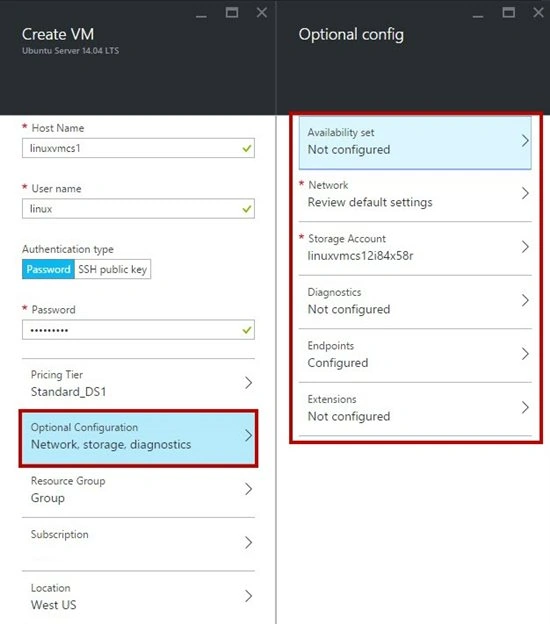Select Password authentication type
Viewport: 550px width, 624px height.
pos(48,269)
